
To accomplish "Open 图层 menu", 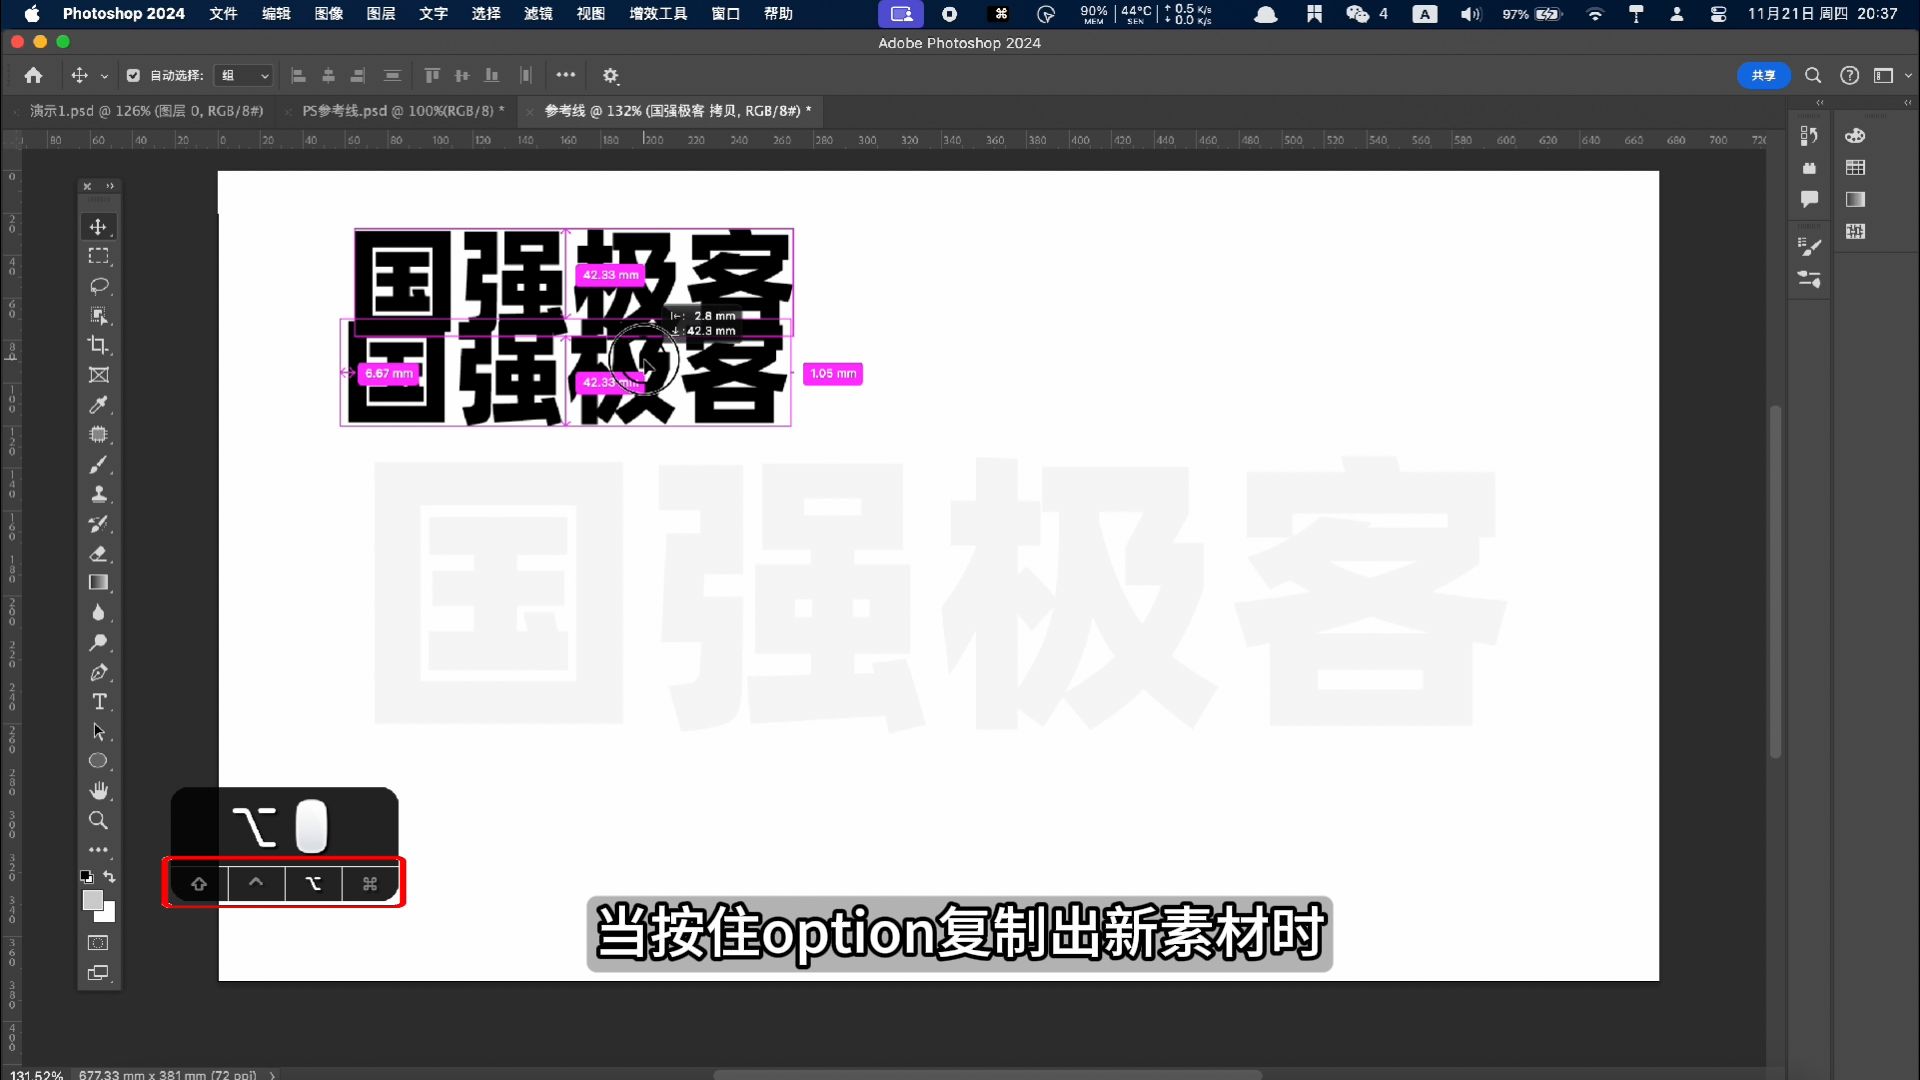I will [381, 13].
